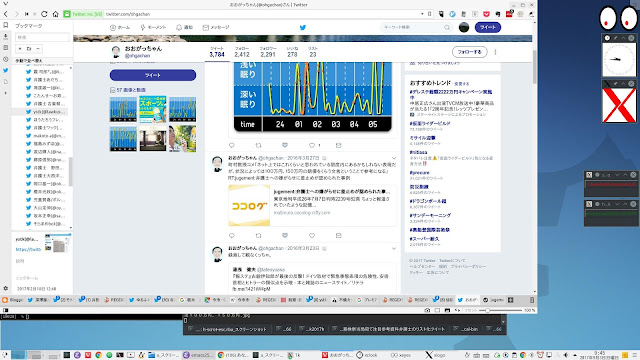The height and width of the screenshot is (360, 640).
Task: Reply to the sleep chart tweet
Action: (232, 145)
